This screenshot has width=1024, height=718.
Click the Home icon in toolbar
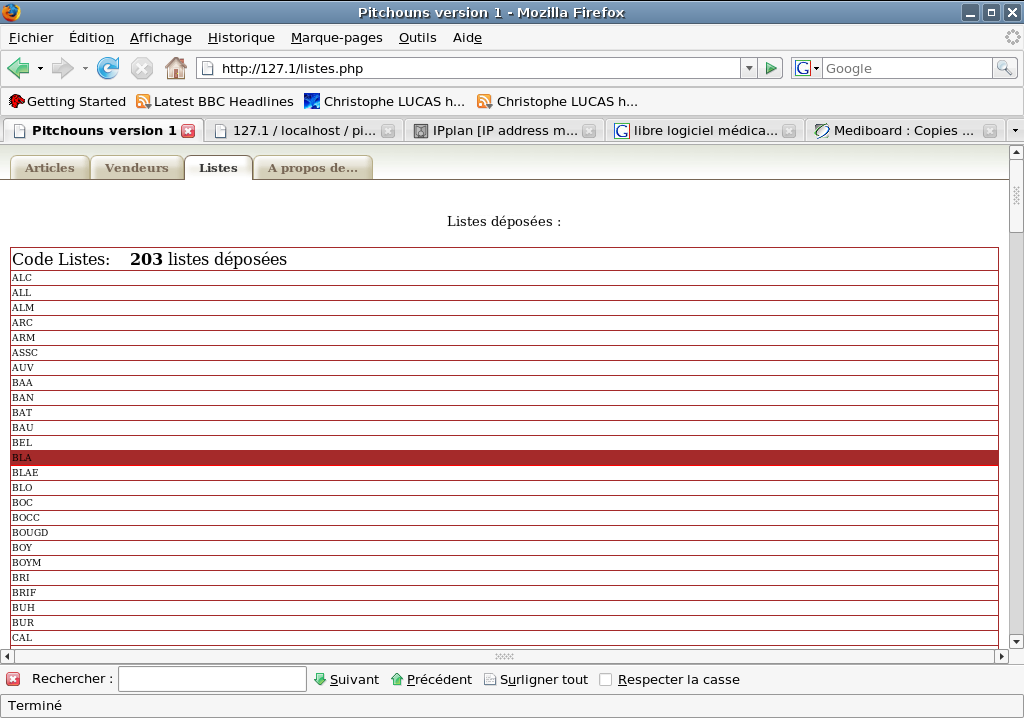[176, 68]
